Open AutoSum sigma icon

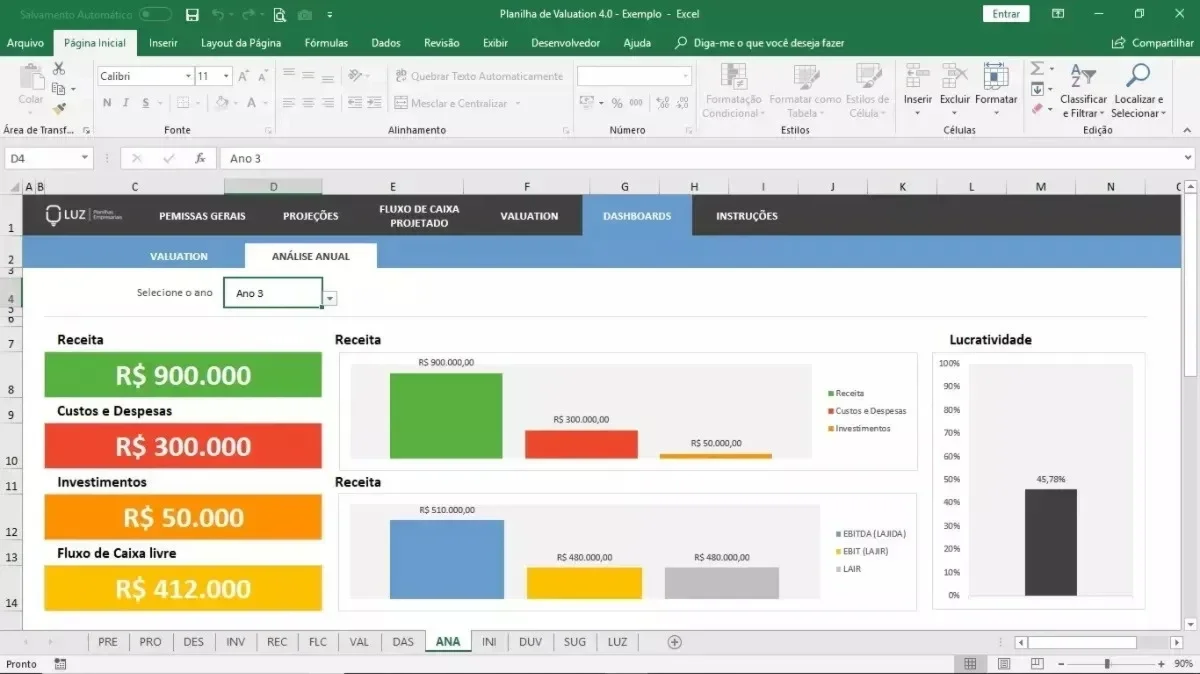(1037, 68)
